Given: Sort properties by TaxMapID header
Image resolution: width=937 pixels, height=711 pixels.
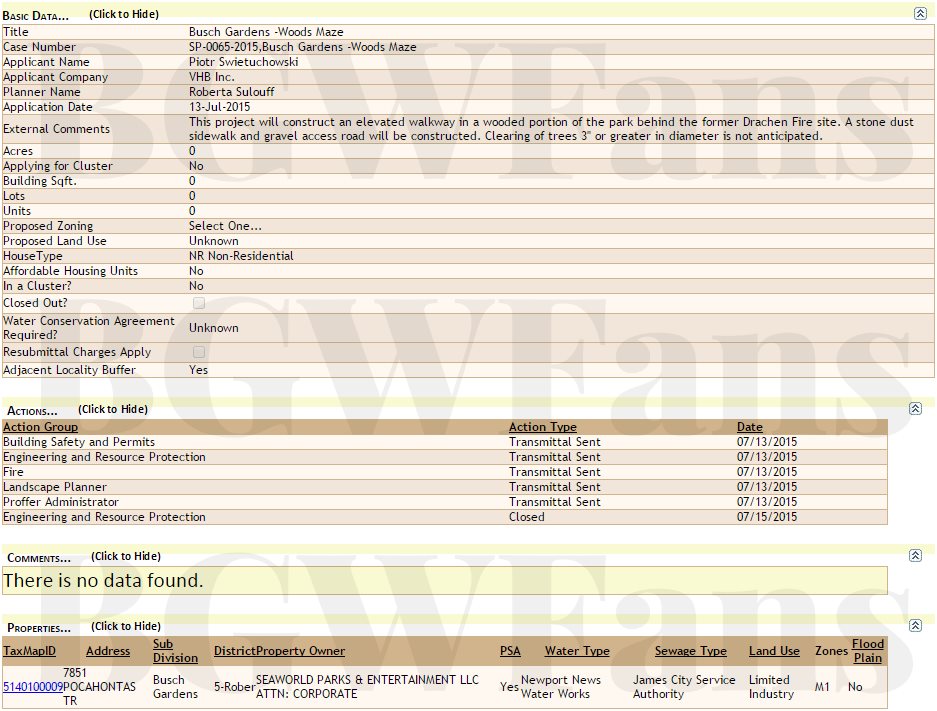Looking at the screenshot, I should click(29, 651).
